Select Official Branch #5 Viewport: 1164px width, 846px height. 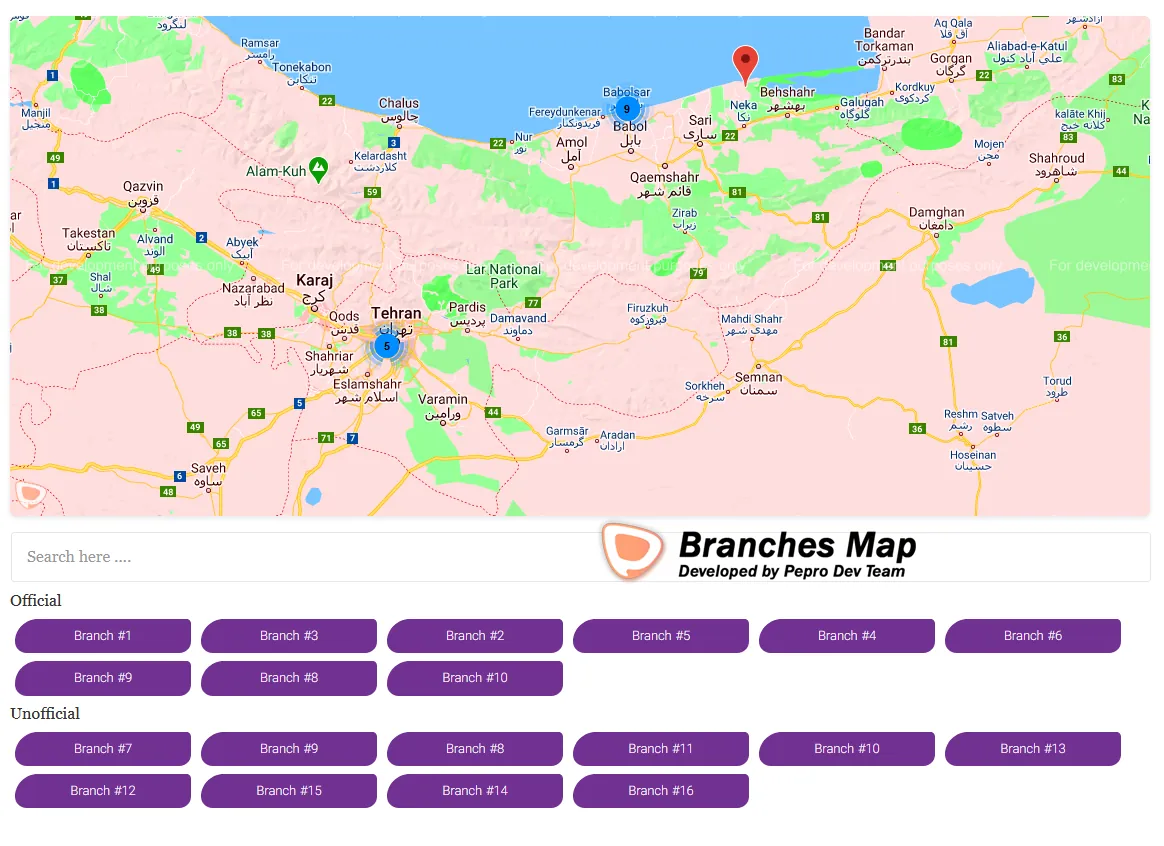tap(661, 636)
